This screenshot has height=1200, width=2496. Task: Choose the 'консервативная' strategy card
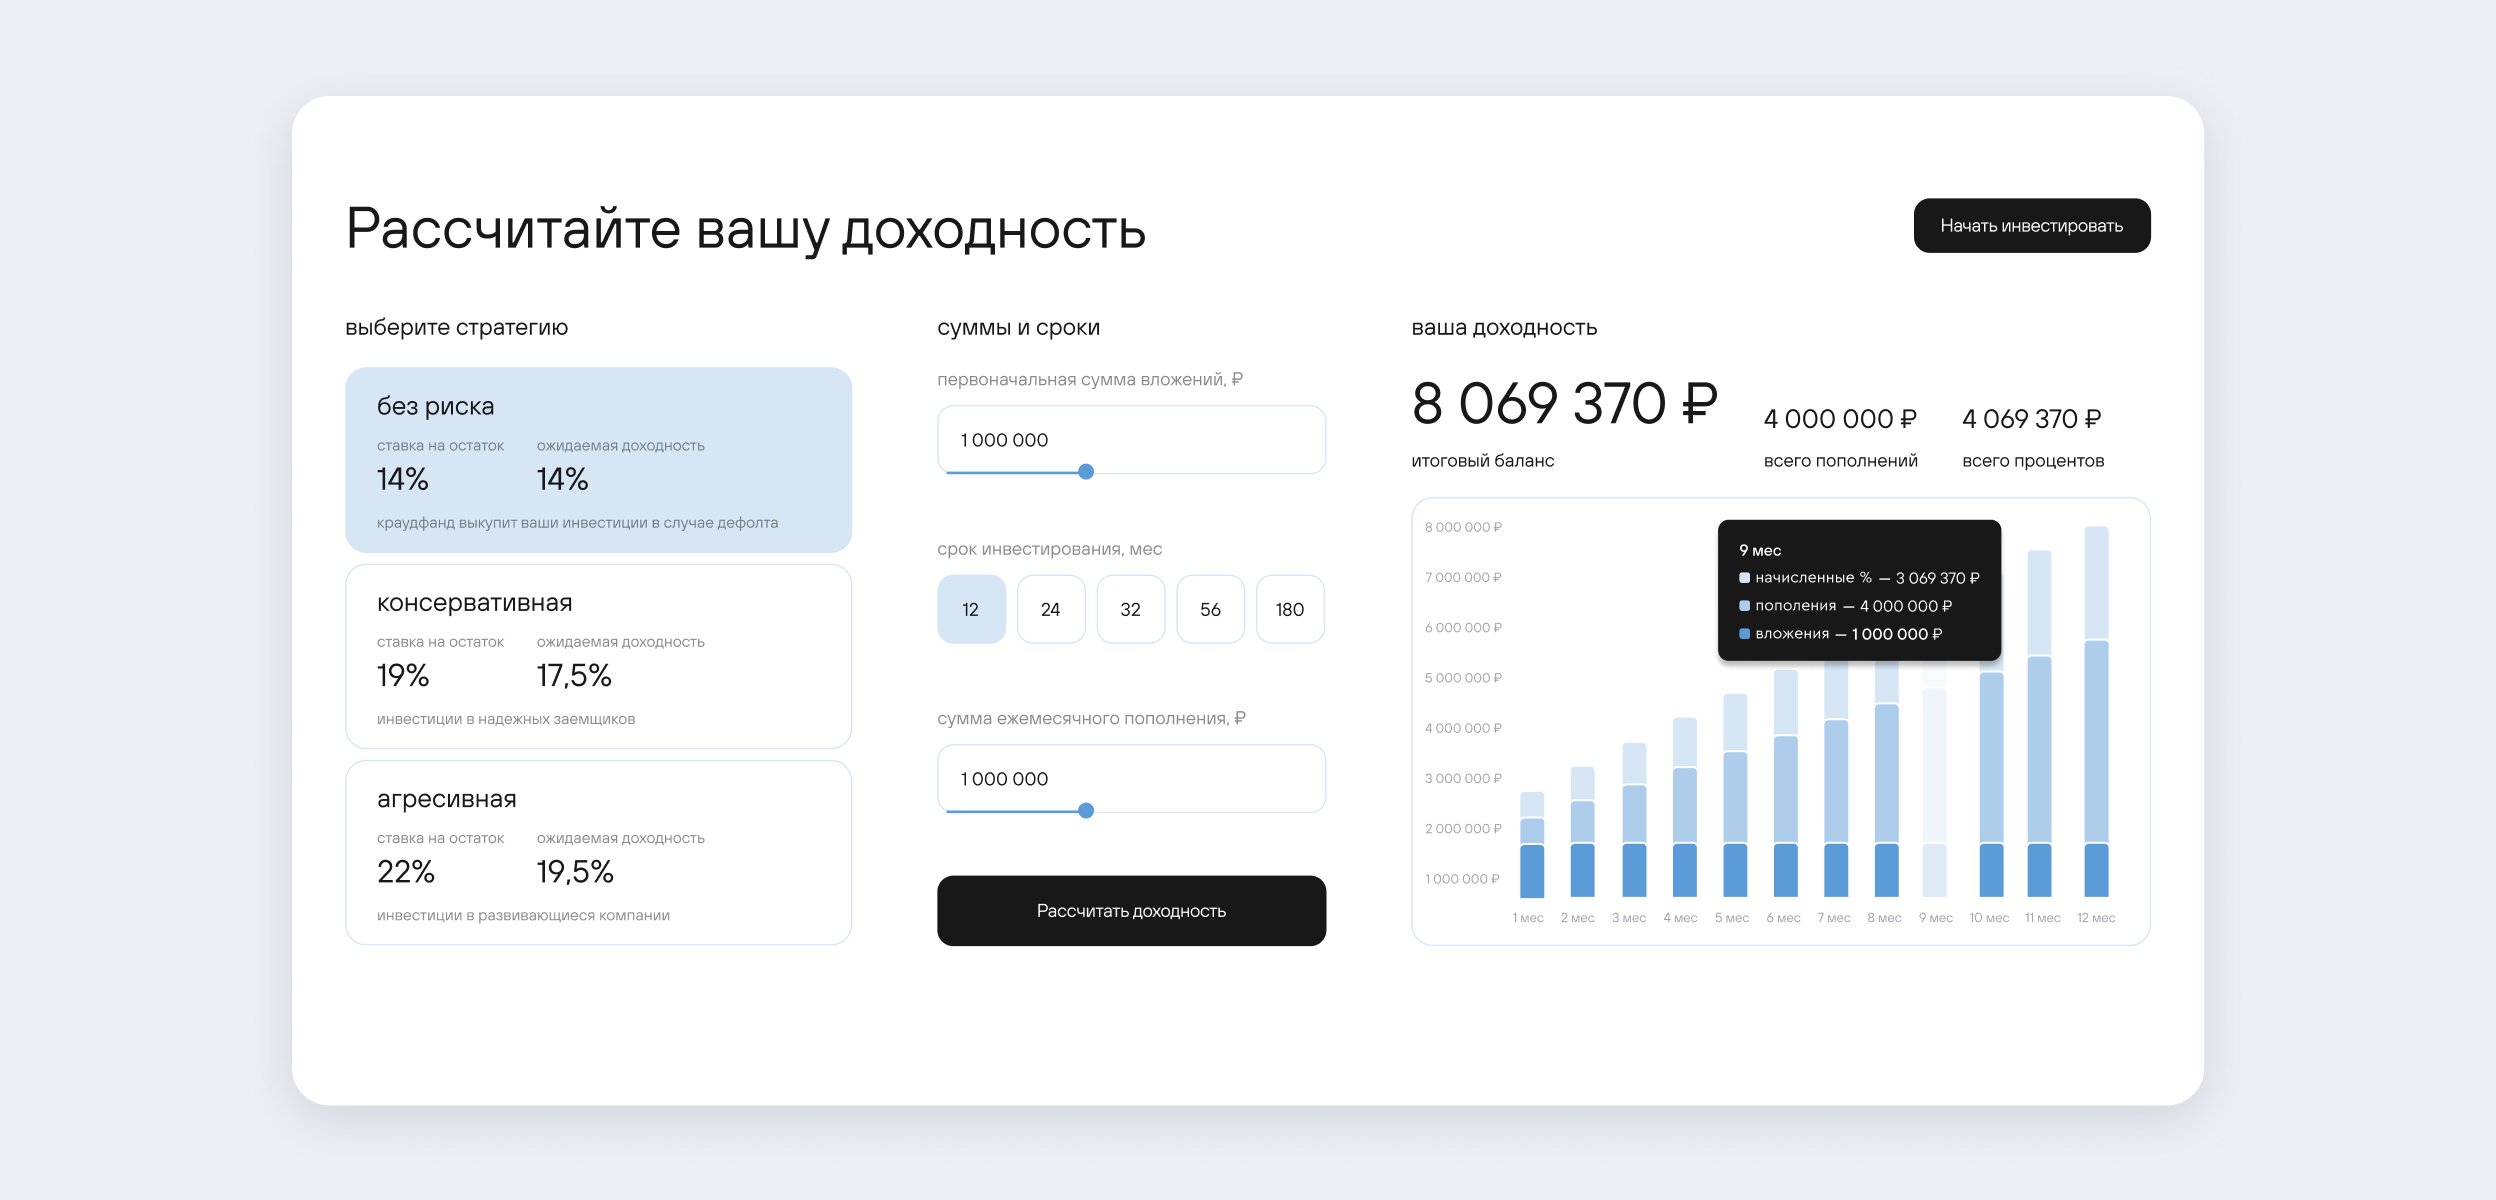(598, 656)
